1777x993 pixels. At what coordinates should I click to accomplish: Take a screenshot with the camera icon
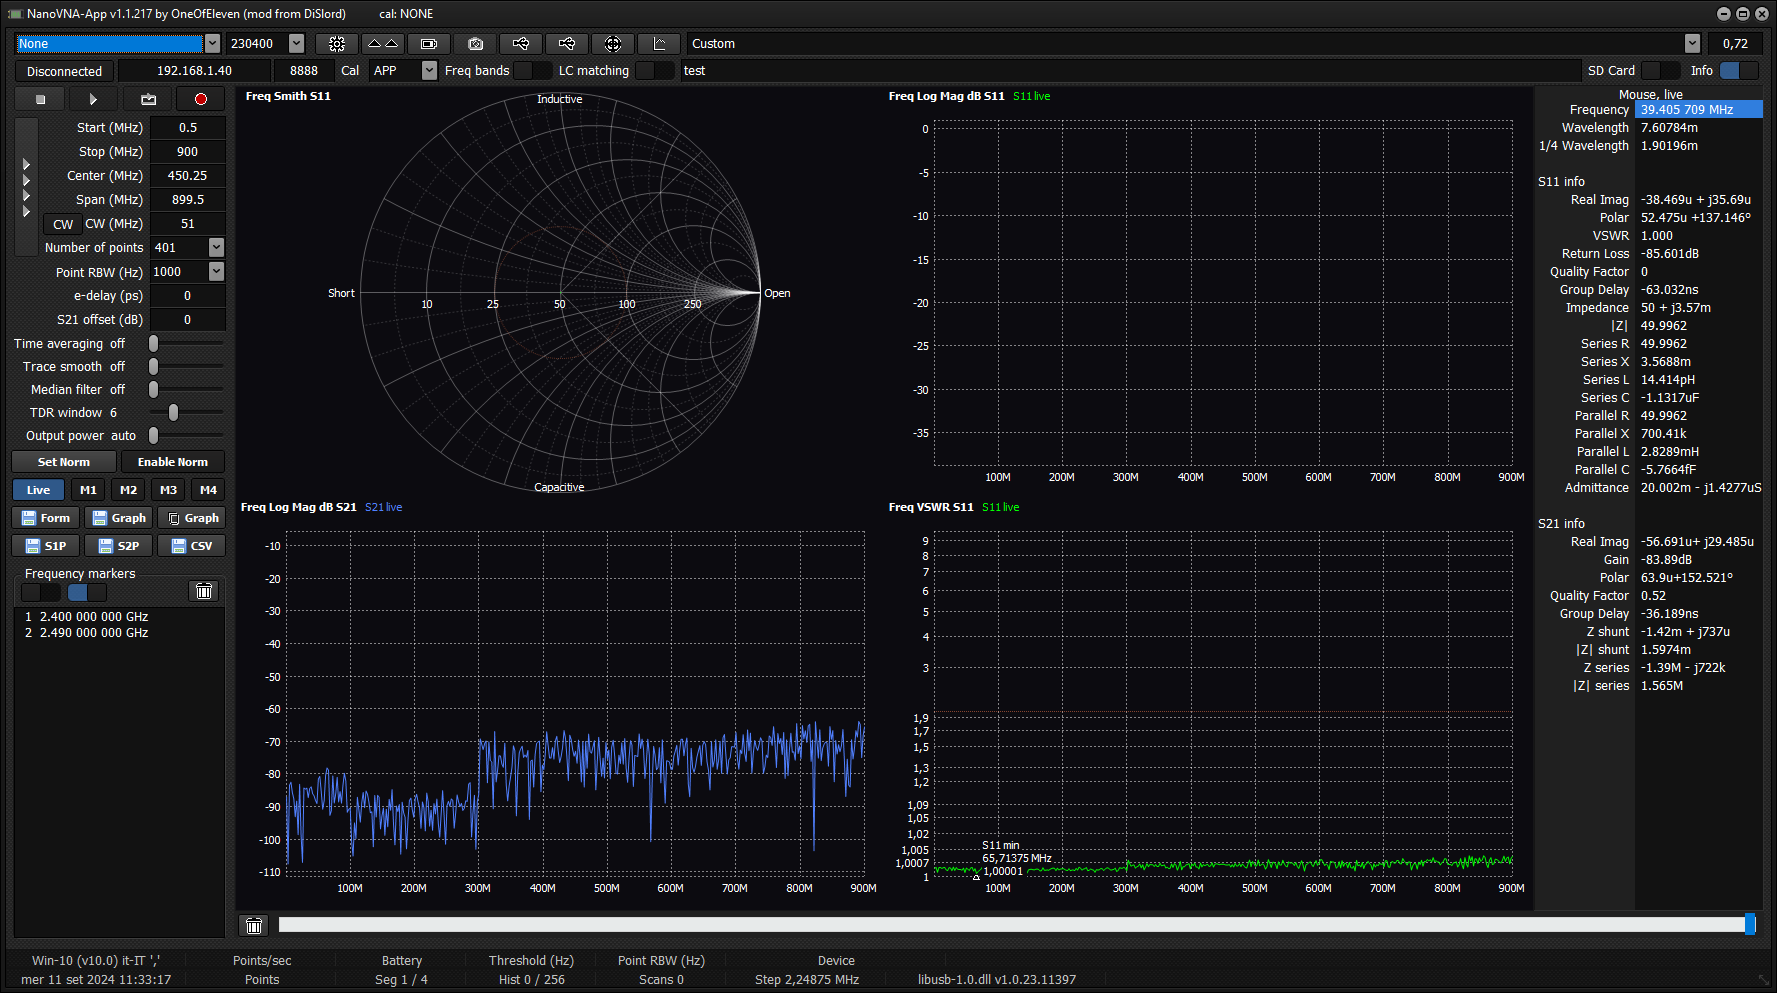pos(475,44)
